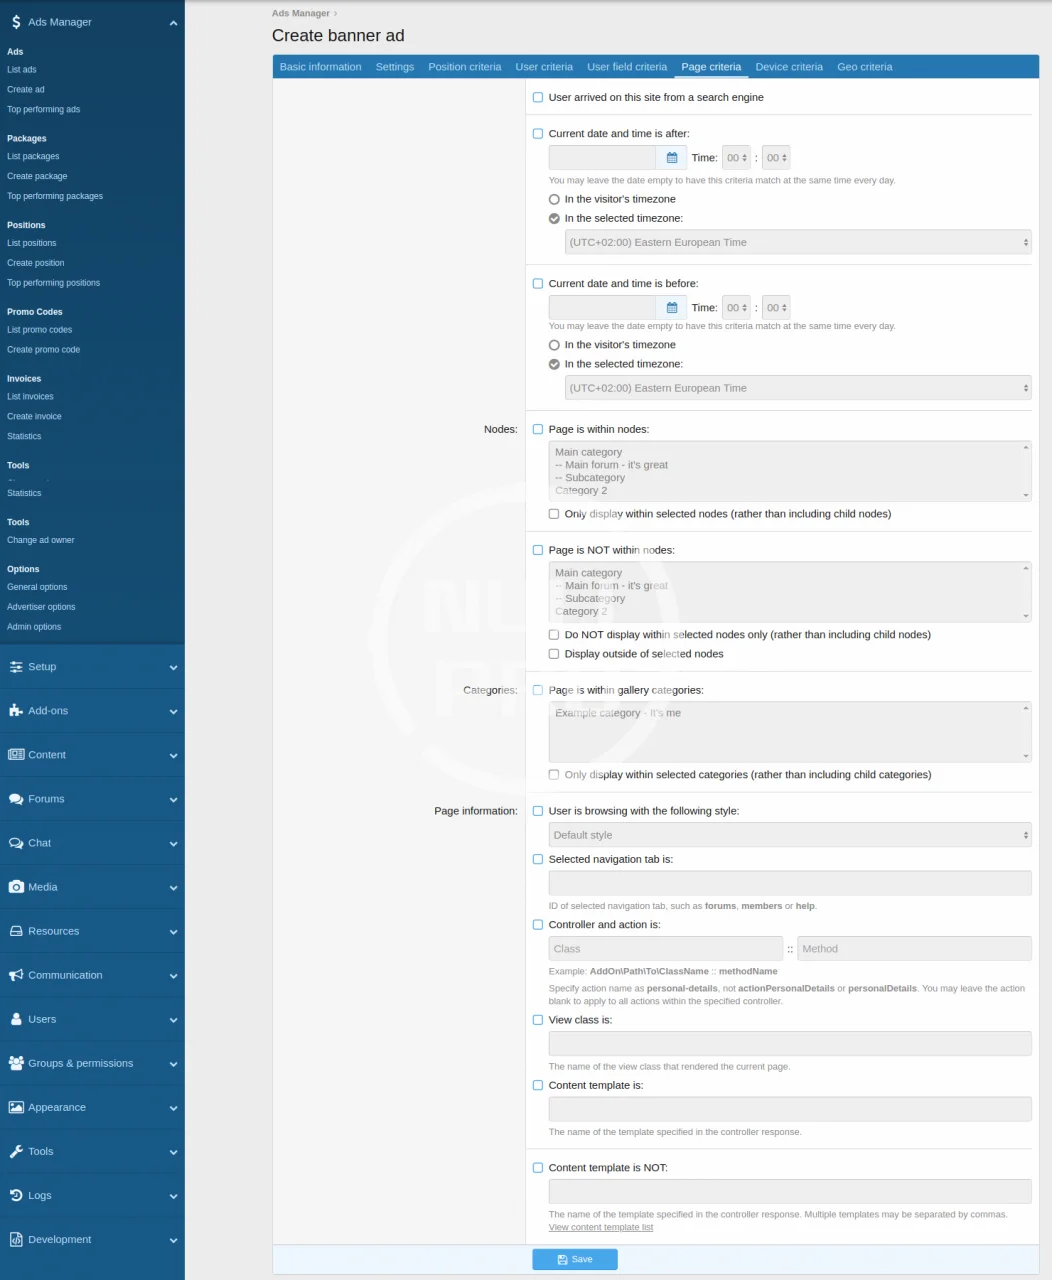The height and width of the screenshot is (1280, 1052).
Task: Open the Basic information tab
Action: [320, 67]
